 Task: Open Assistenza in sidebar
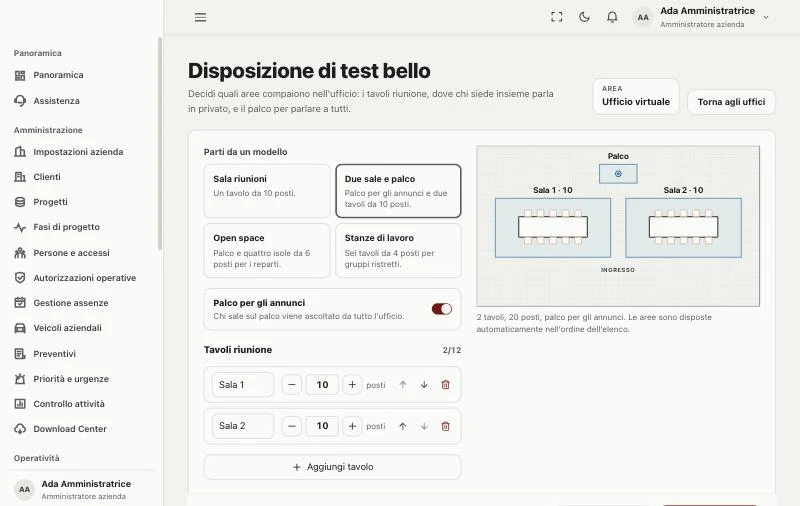tap(56, 101)
